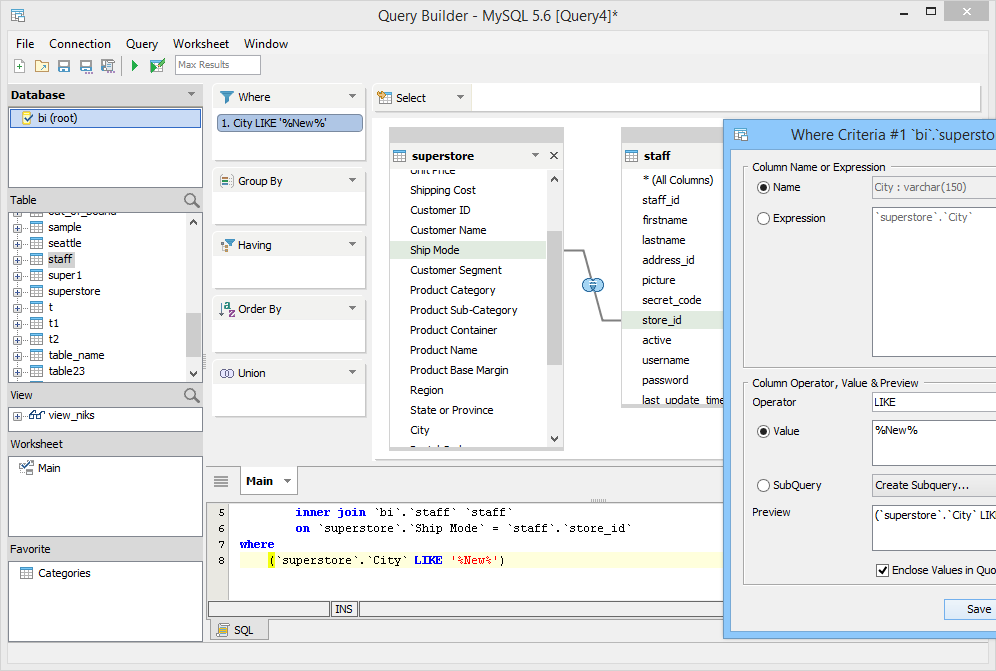
Task: Select the SubQuery radio button
Action: (x=764, y=485)
